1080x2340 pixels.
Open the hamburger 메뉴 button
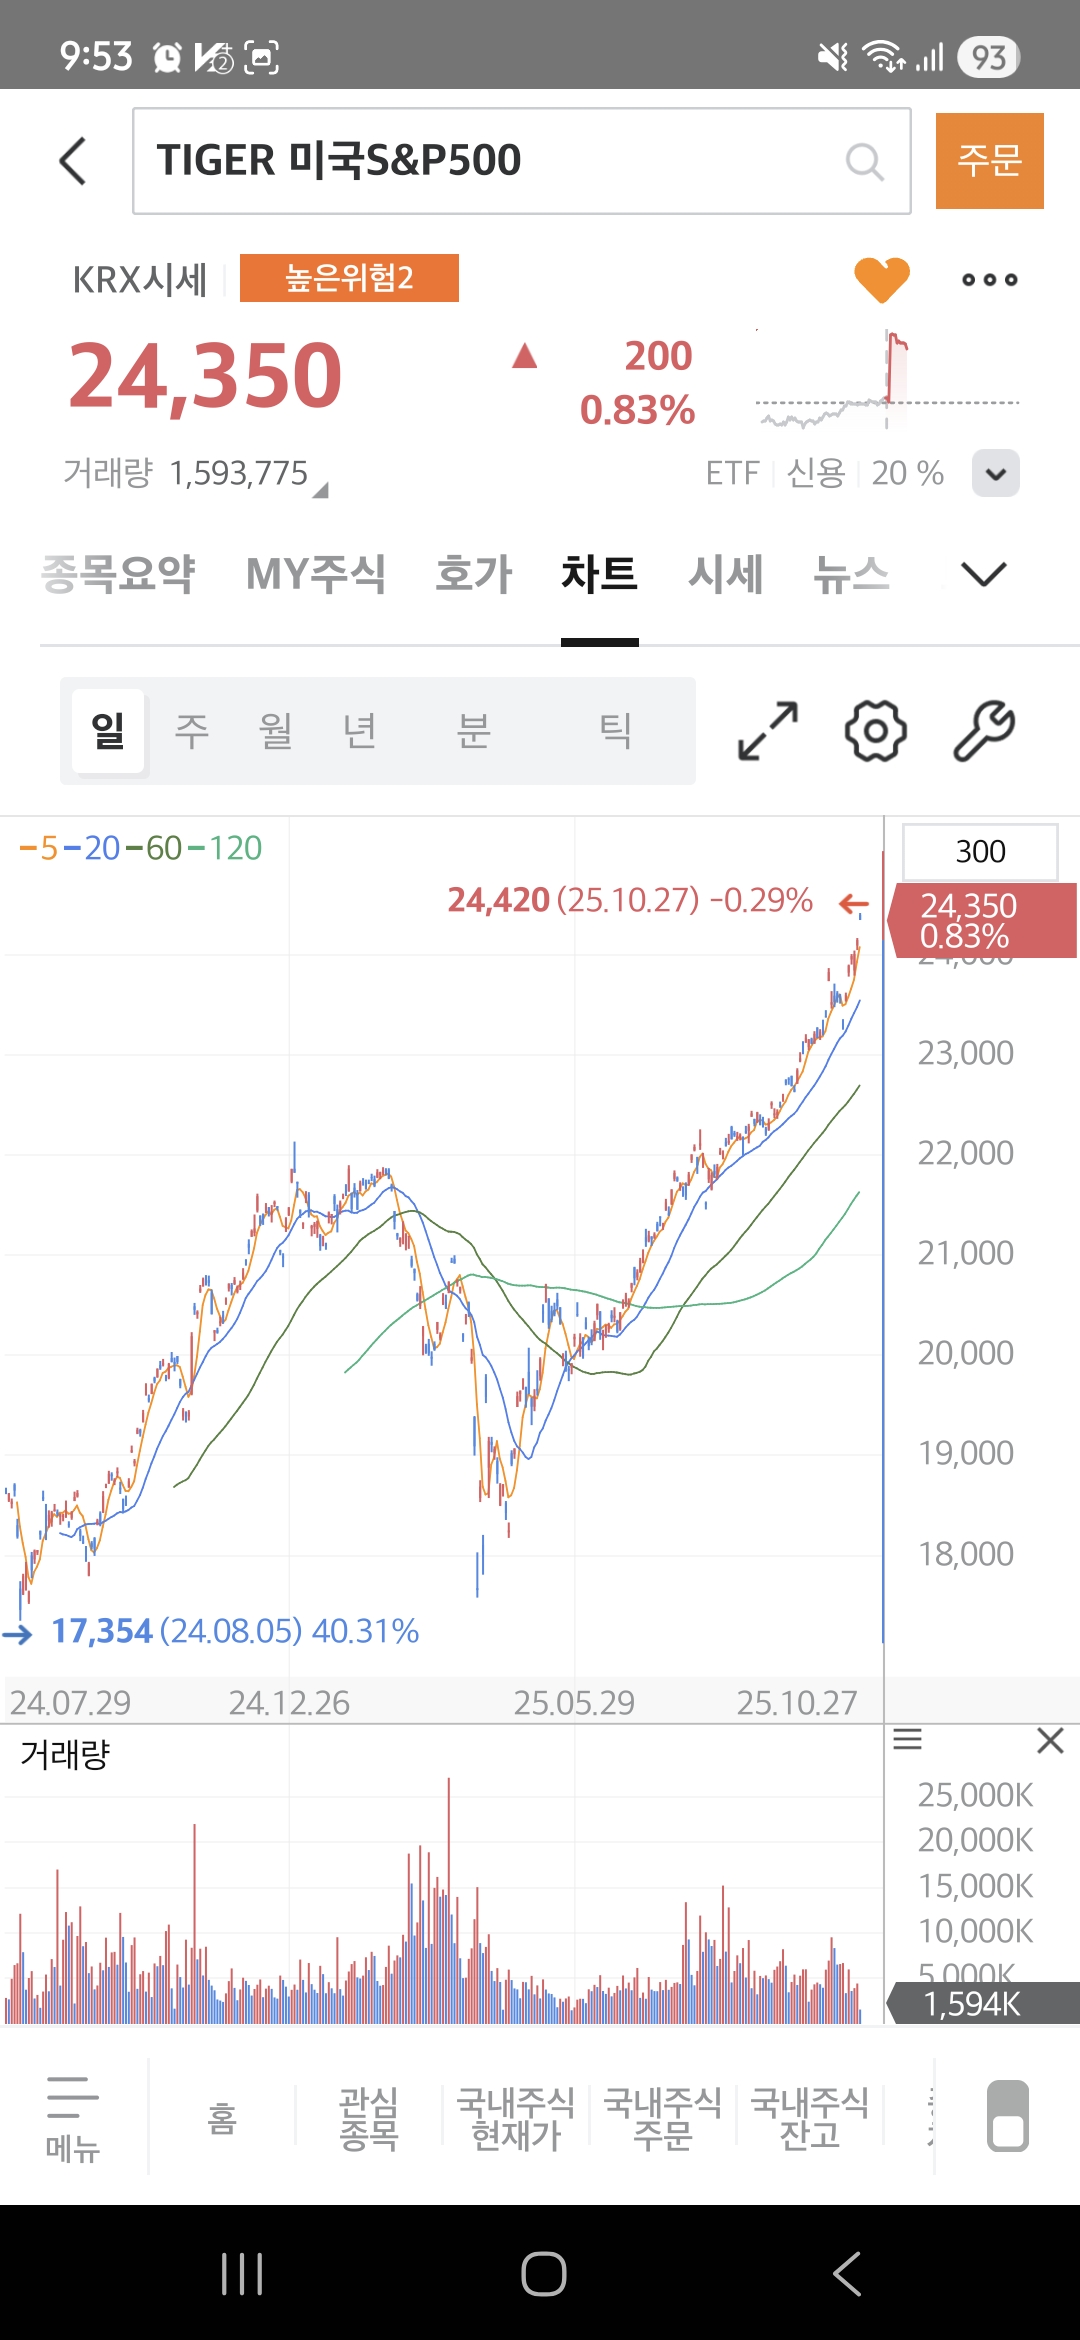[x=73, y=2116]
